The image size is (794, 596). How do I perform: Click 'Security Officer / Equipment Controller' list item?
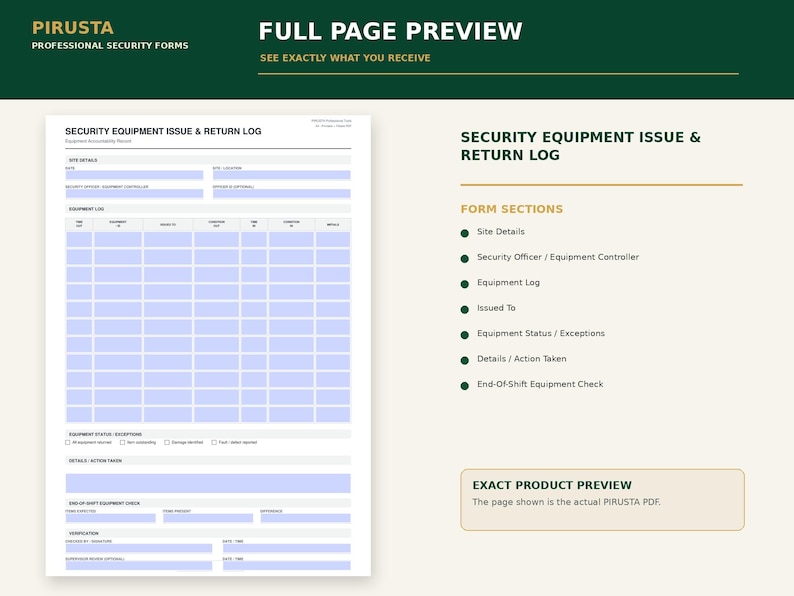click(558, 257)
